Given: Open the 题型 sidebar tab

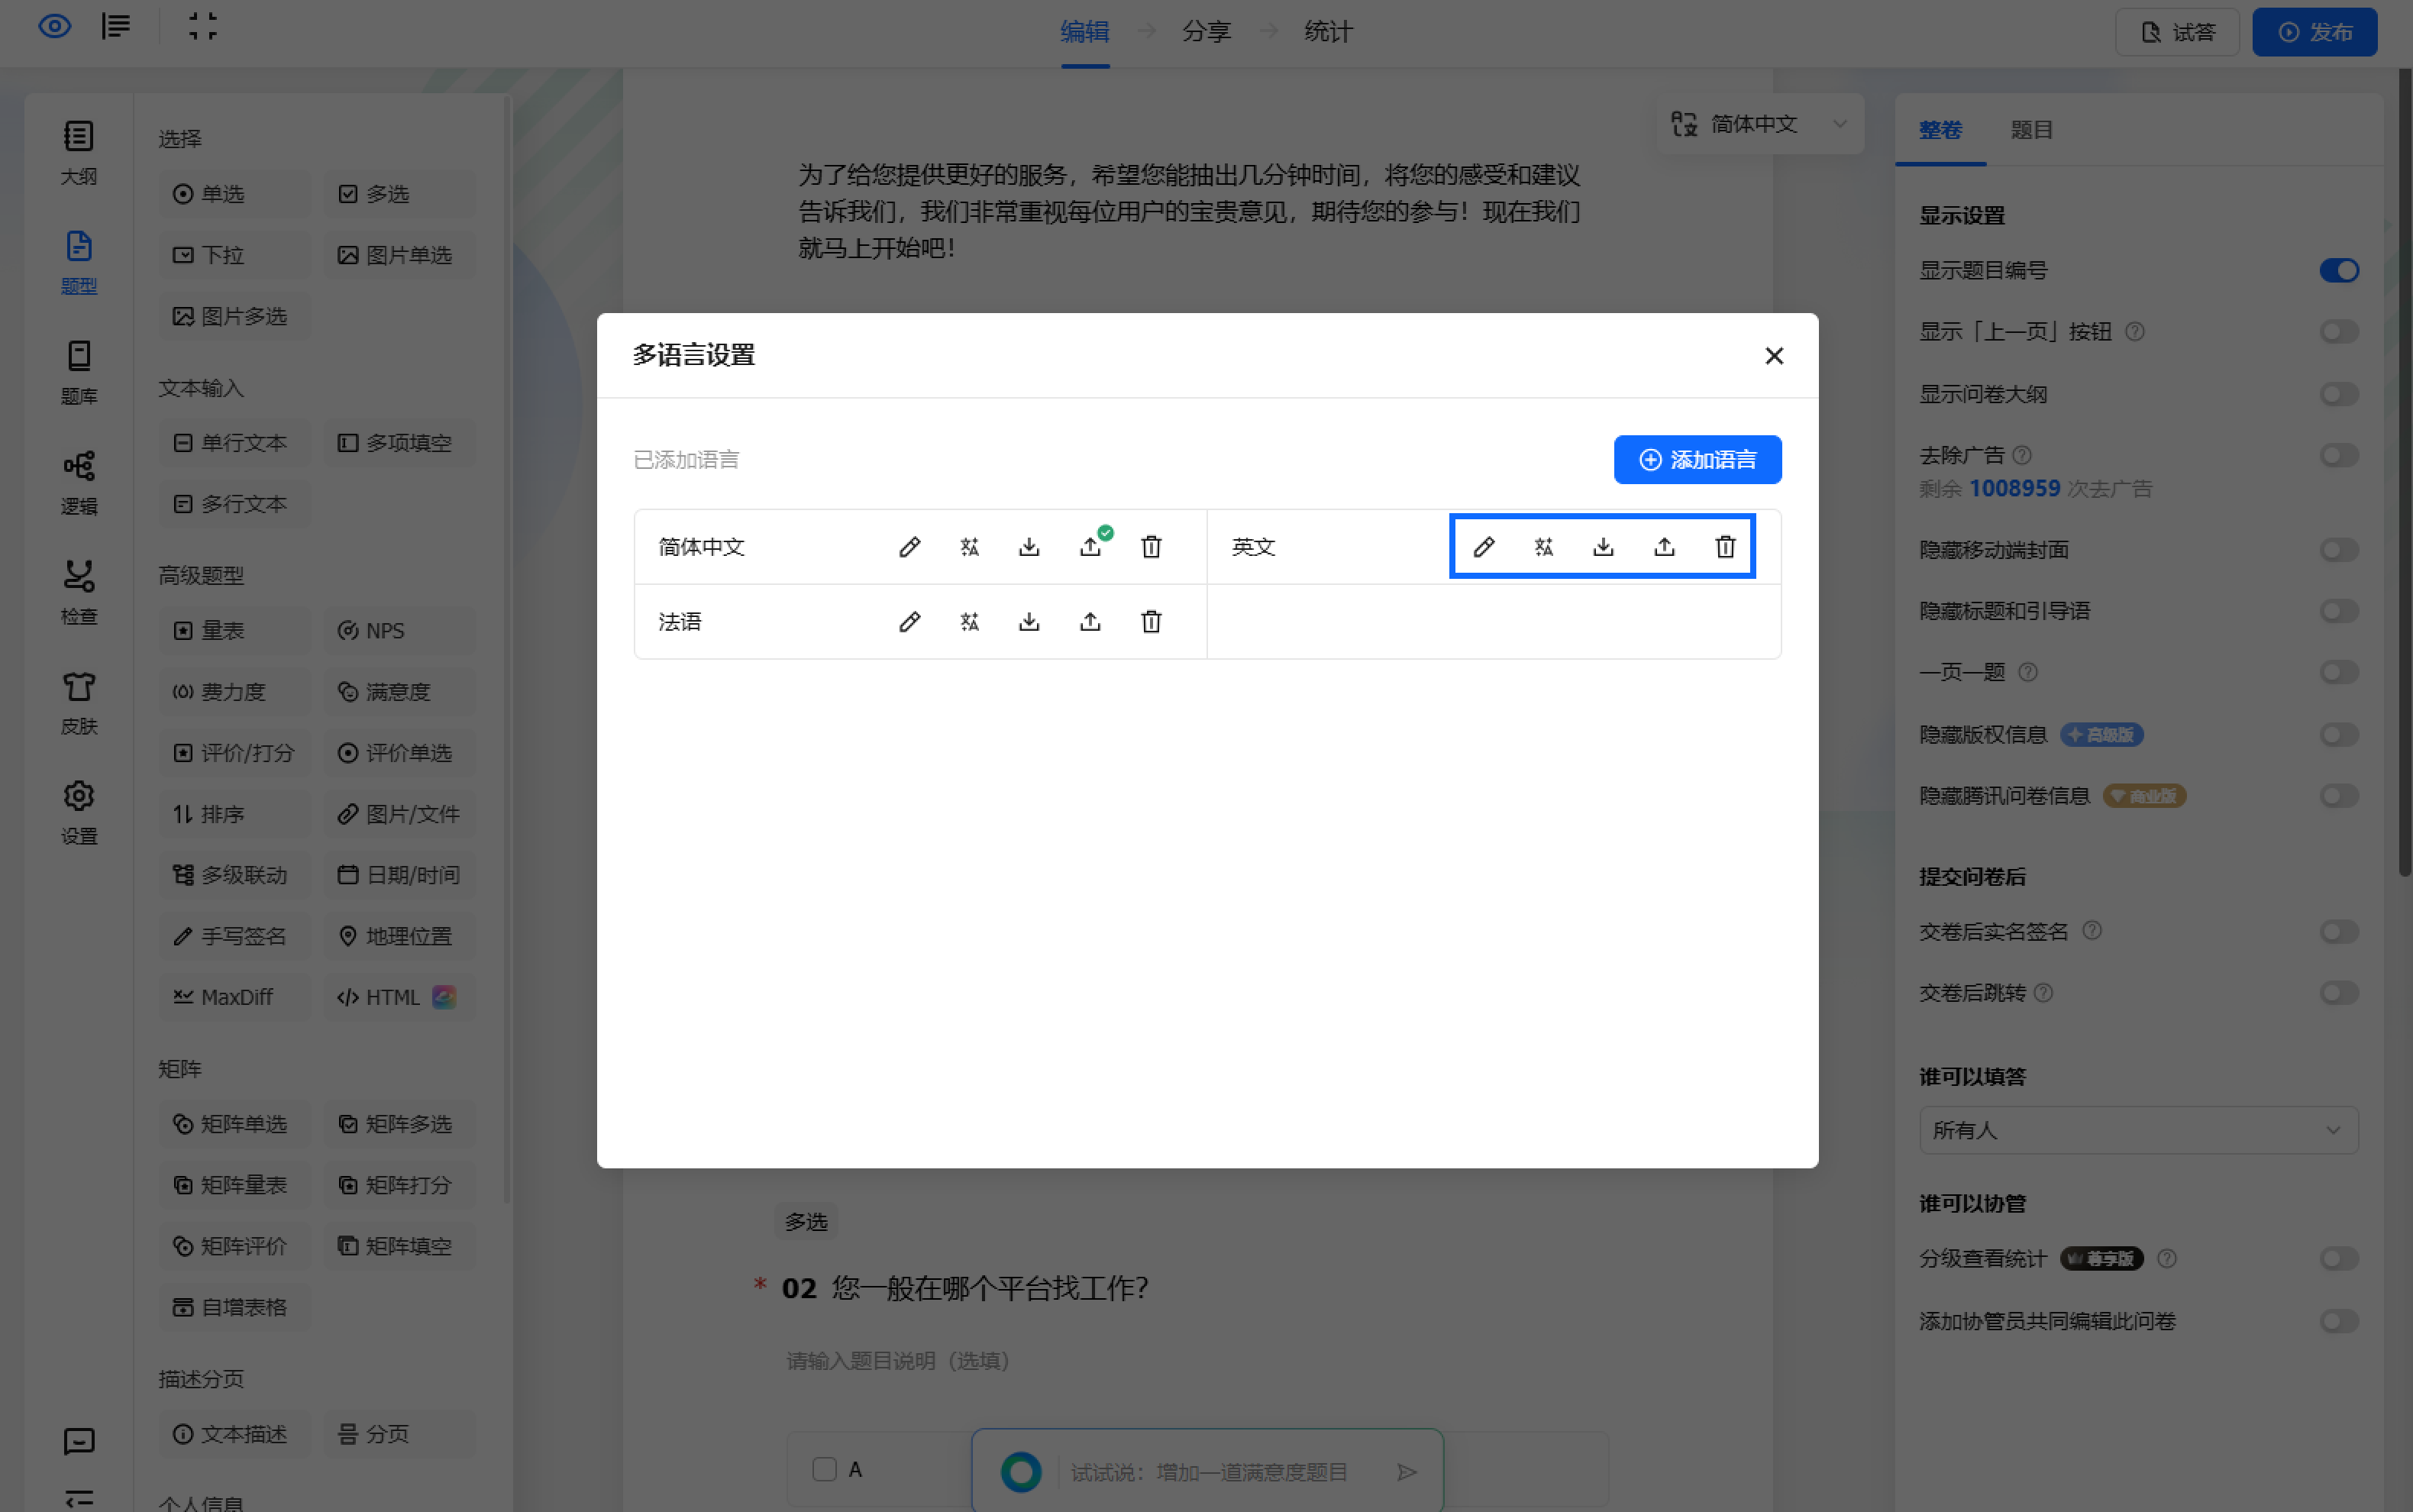Looking at the screenshot, I should click(79, 263).
